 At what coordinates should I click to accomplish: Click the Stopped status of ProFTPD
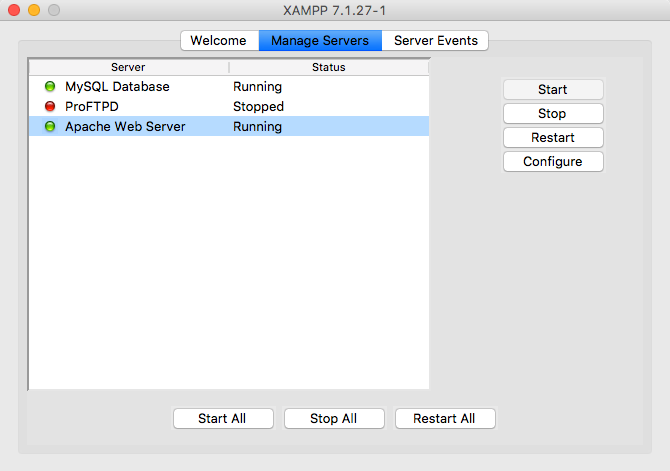259,106
